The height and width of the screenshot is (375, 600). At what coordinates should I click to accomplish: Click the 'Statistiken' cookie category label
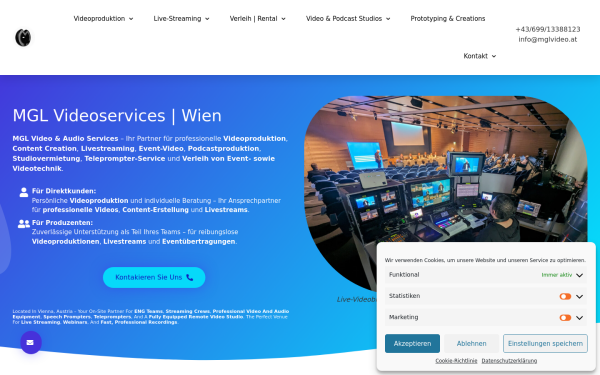coord(404,296)
